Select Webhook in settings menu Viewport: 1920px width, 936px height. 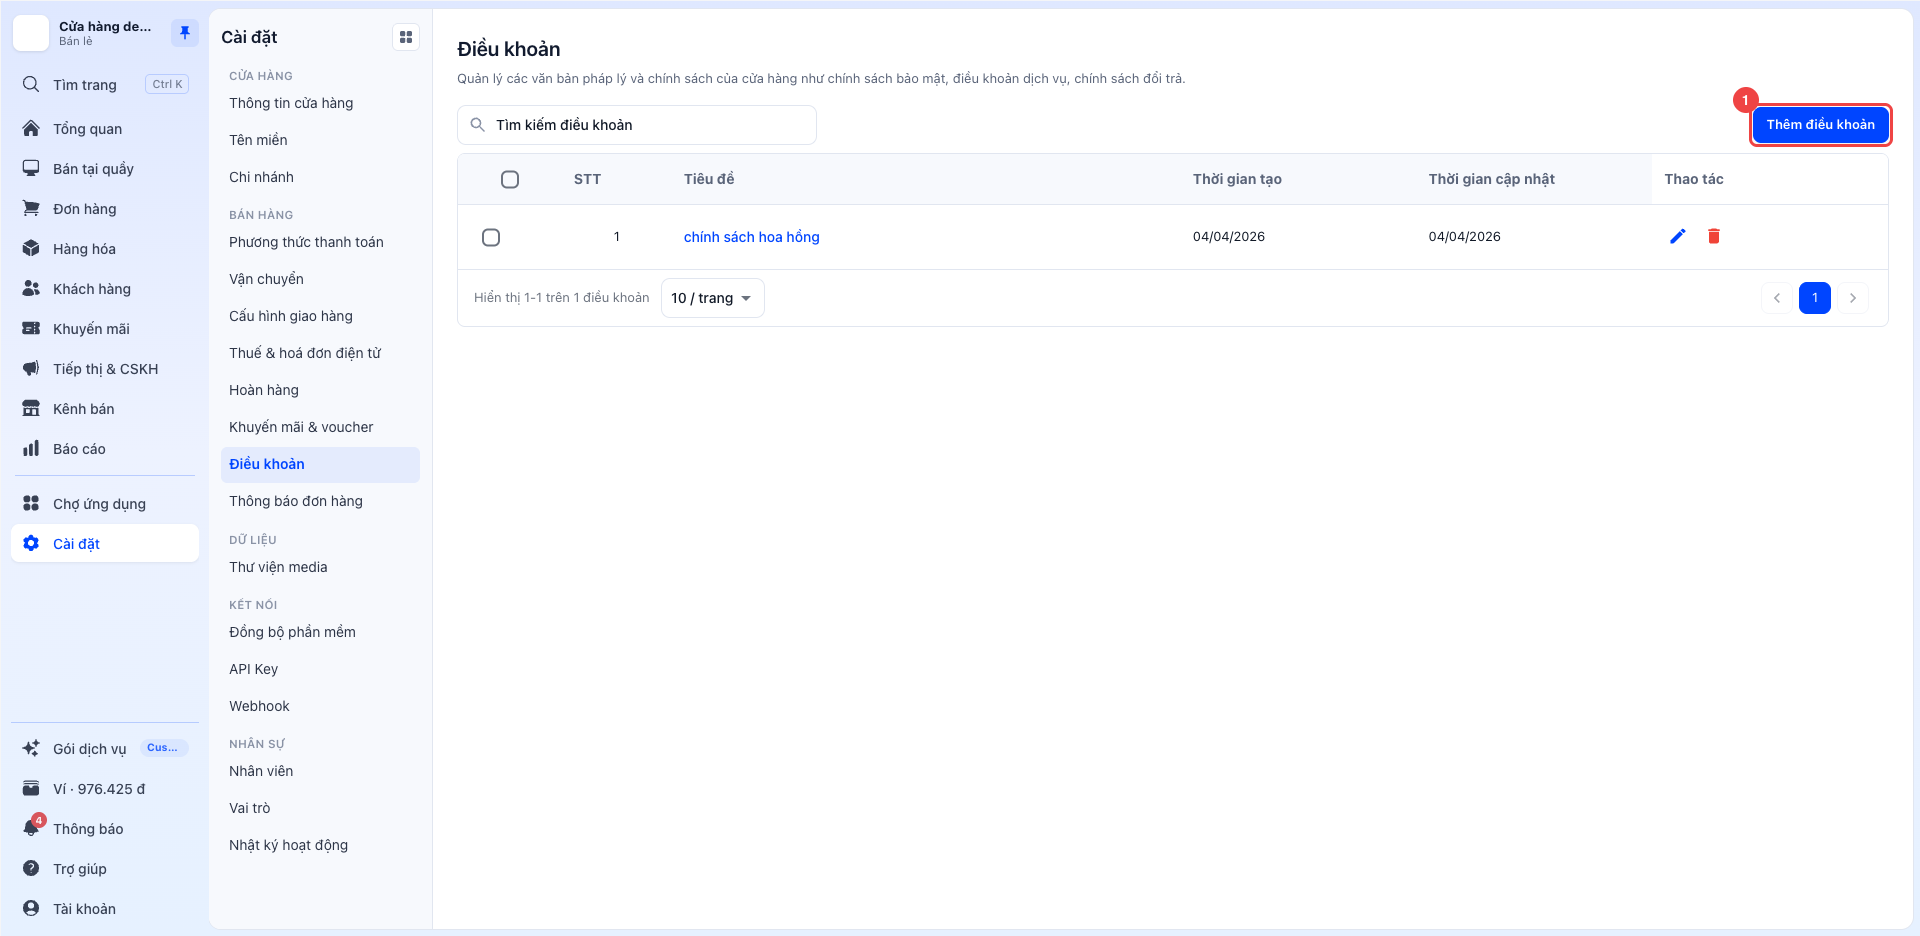tap(320, 706)
